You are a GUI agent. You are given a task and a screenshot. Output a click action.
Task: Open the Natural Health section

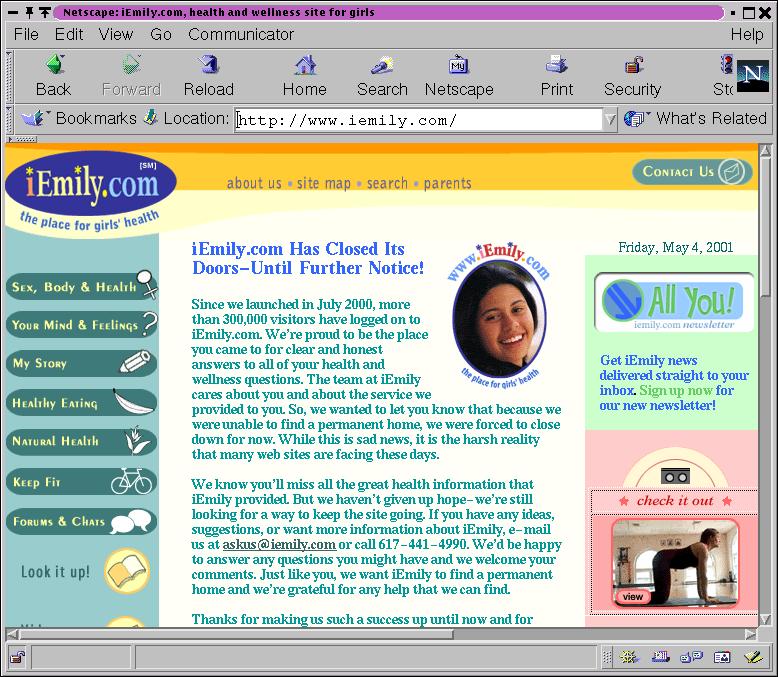(82, 441)
